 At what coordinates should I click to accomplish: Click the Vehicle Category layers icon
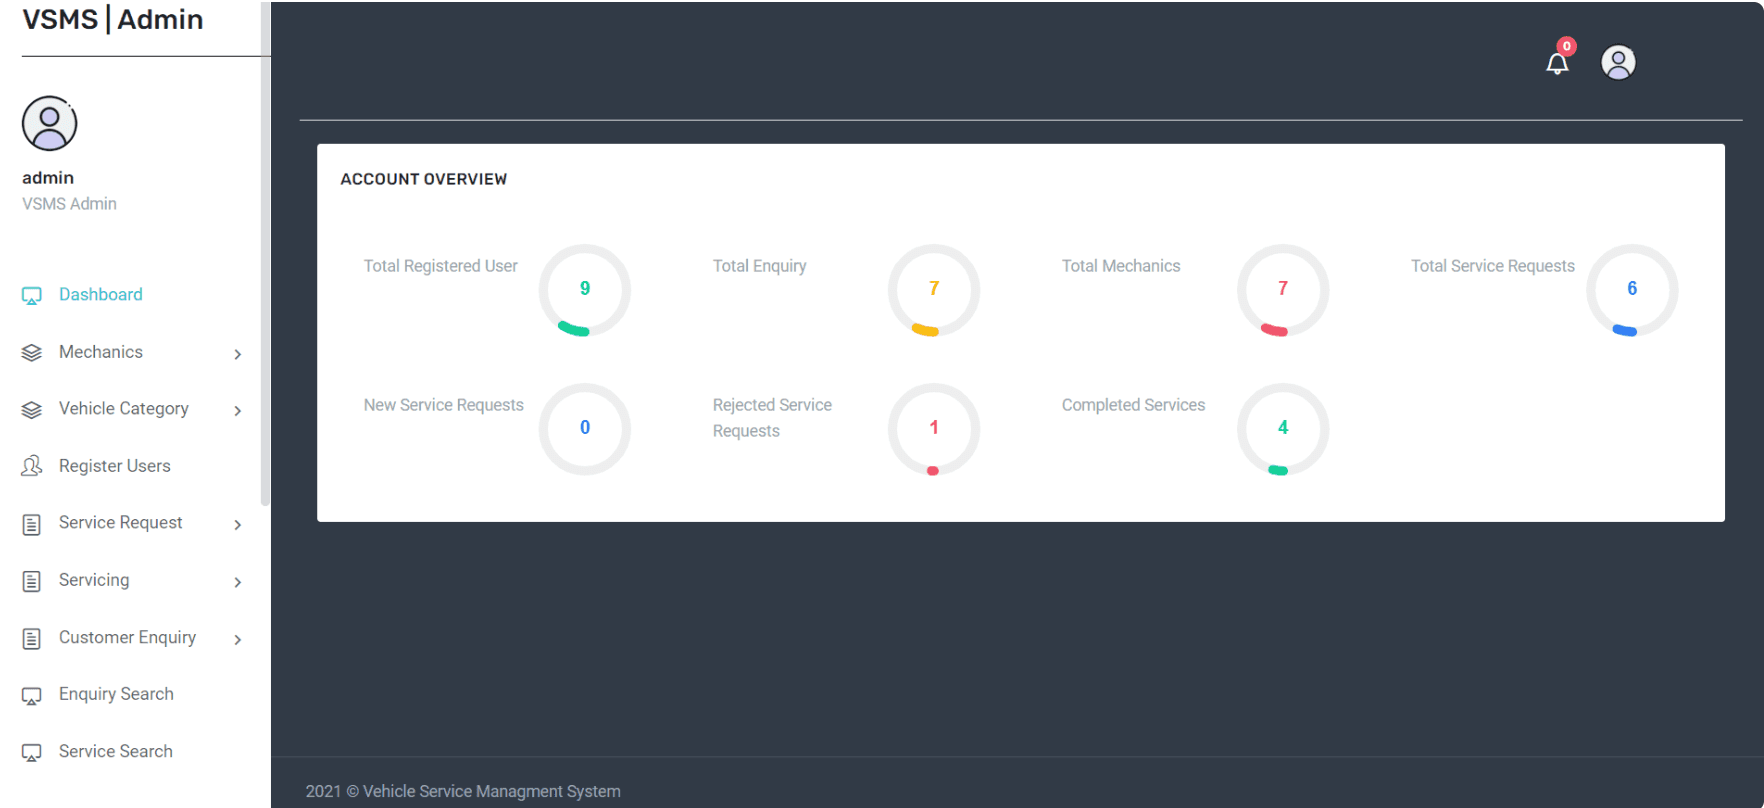(32, 410)
